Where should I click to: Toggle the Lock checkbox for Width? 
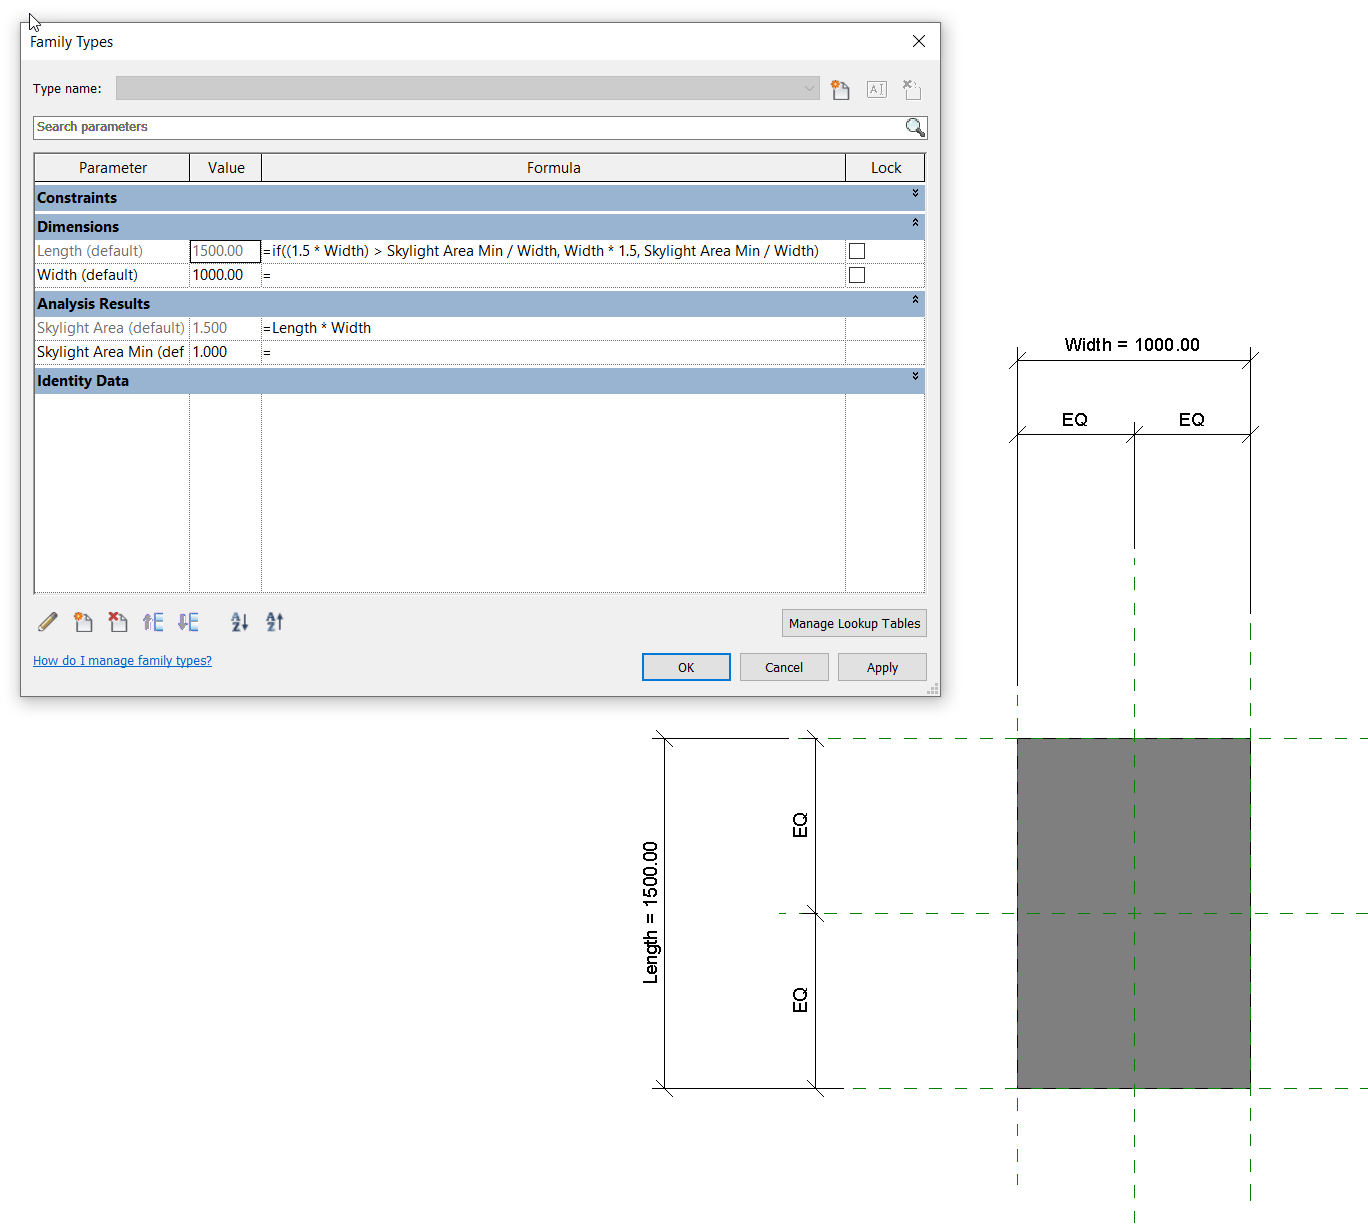tap(857, 275)
